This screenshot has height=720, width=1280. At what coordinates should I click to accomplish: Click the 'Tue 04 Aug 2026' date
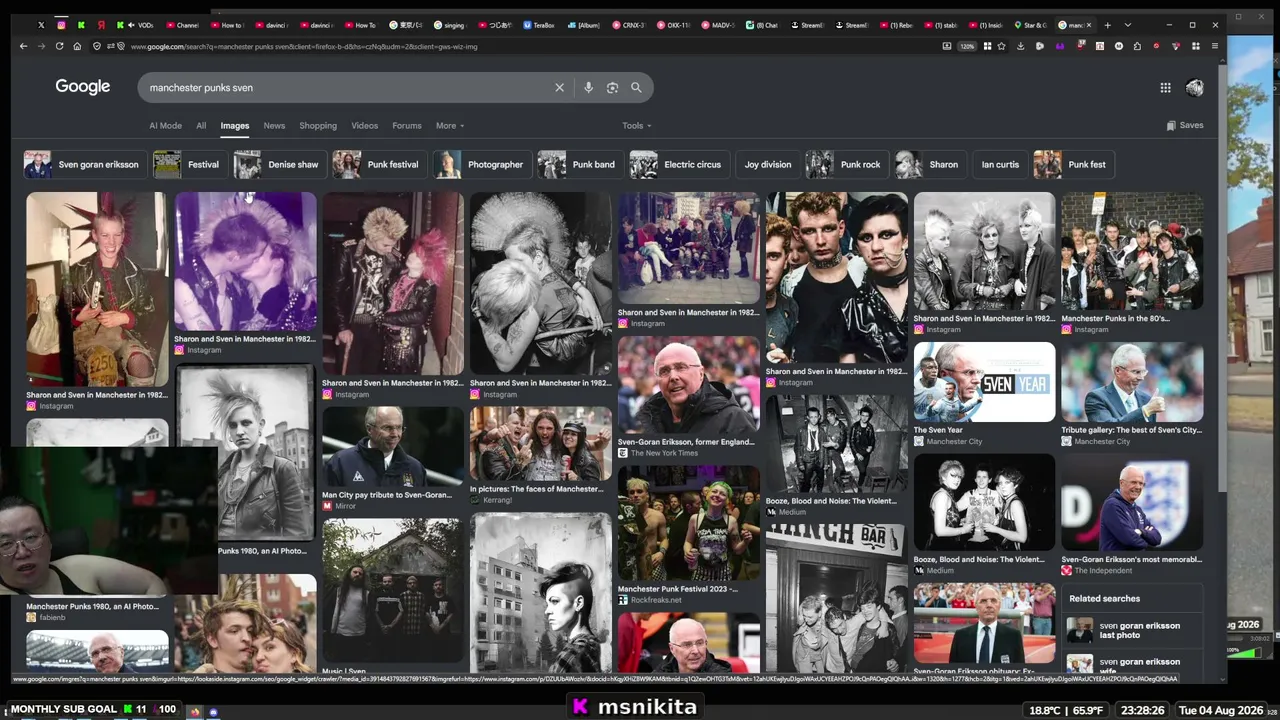[x=1221, y=710]
